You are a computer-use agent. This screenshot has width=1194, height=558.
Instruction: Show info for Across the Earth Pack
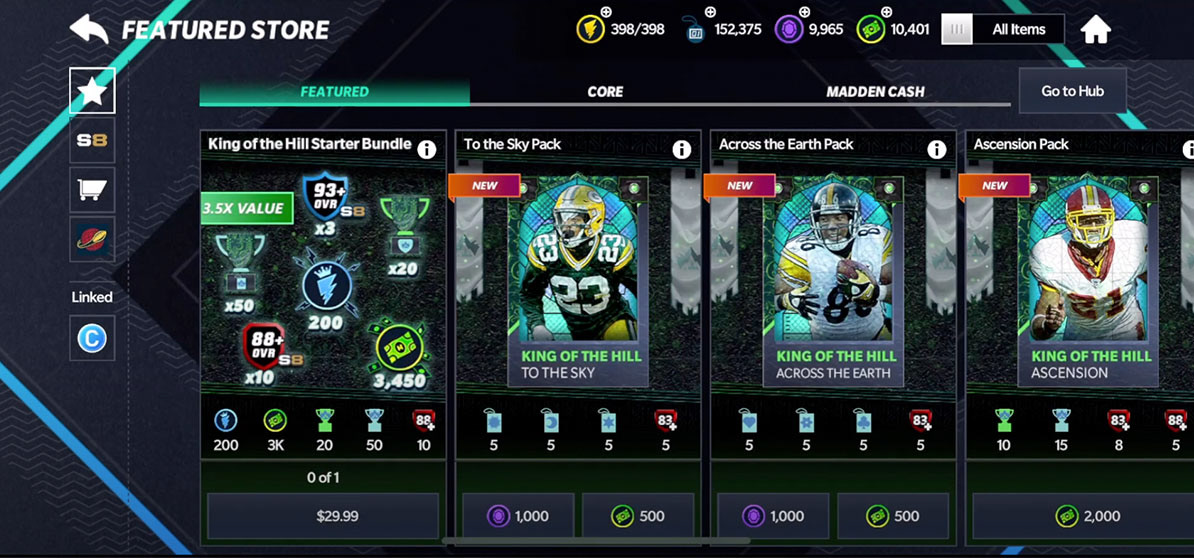[x=937, y=149]
